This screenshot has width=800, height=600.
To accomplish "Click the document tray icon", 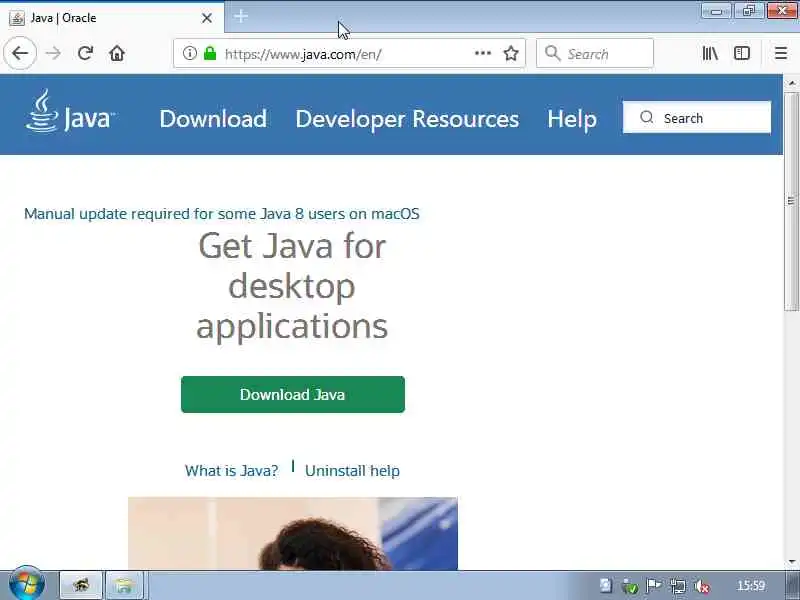I will pyautogui.click(x=606, y=585).
